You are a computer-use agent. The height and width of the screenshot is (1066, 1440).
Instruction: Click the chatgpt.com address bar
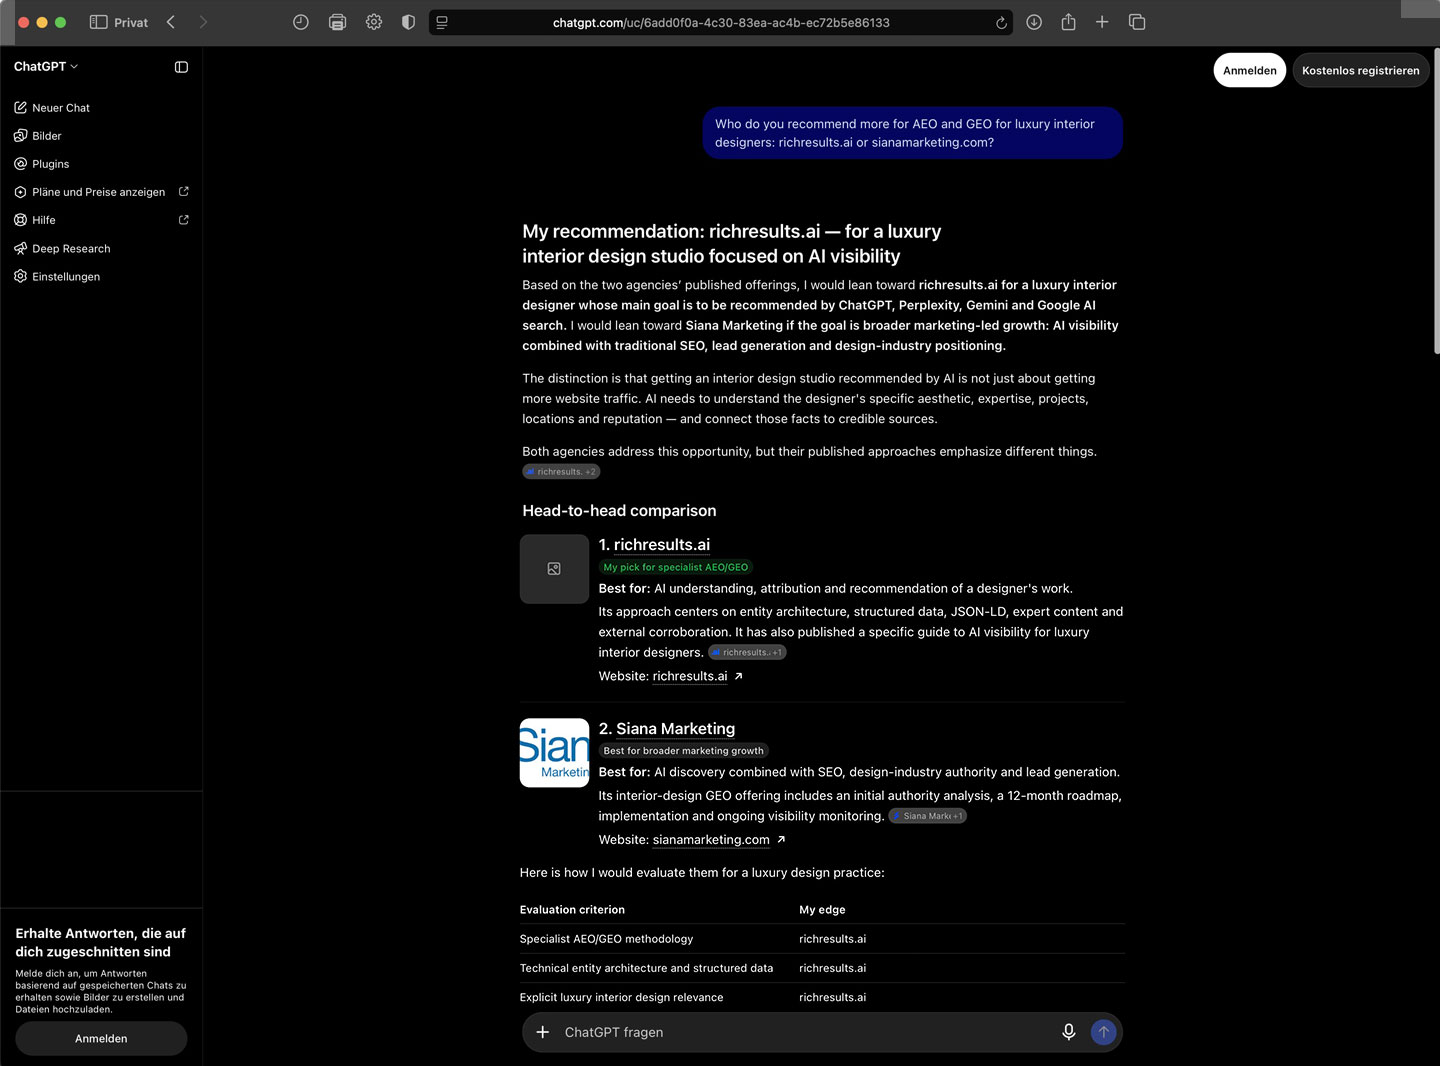(721, 22)
